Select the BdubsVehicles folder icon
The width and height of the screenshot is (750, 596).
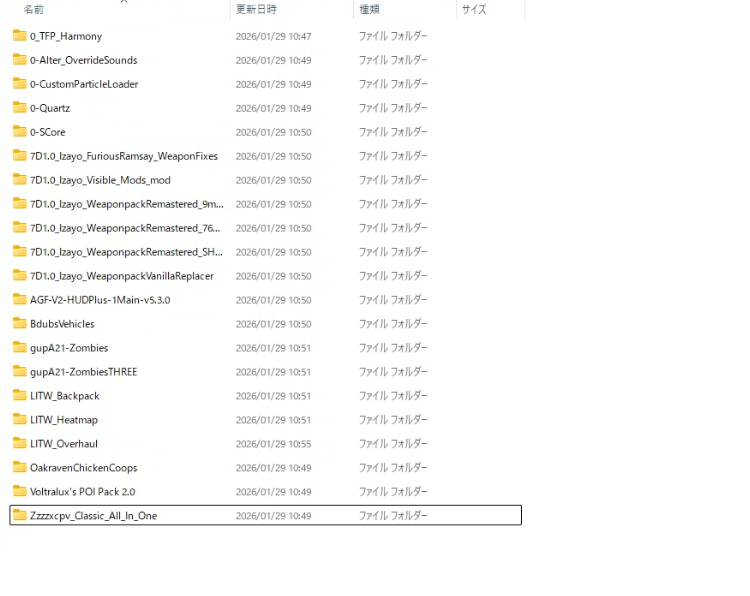[20, 324]
